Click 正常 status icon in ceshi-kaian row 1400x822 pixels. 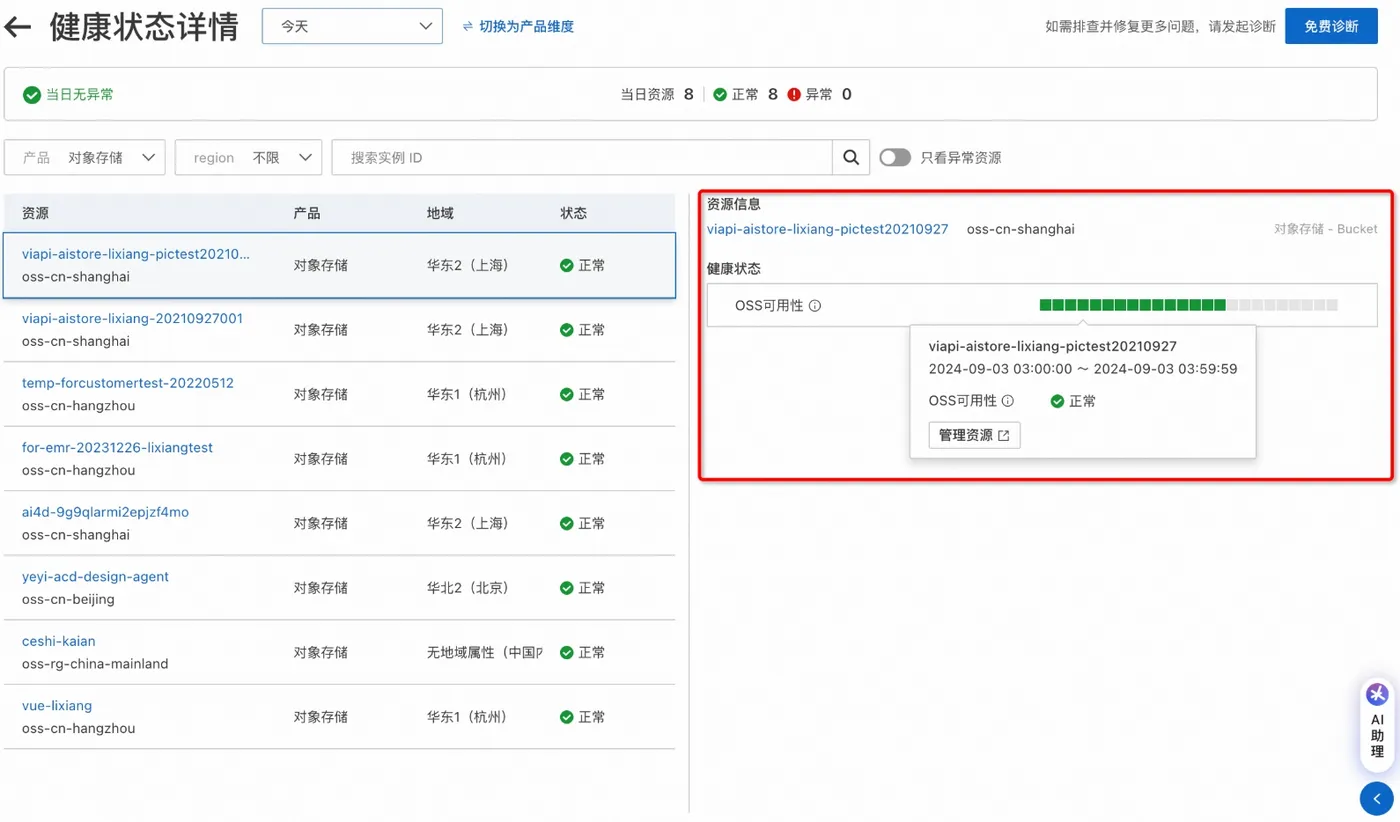coord(567,653)
